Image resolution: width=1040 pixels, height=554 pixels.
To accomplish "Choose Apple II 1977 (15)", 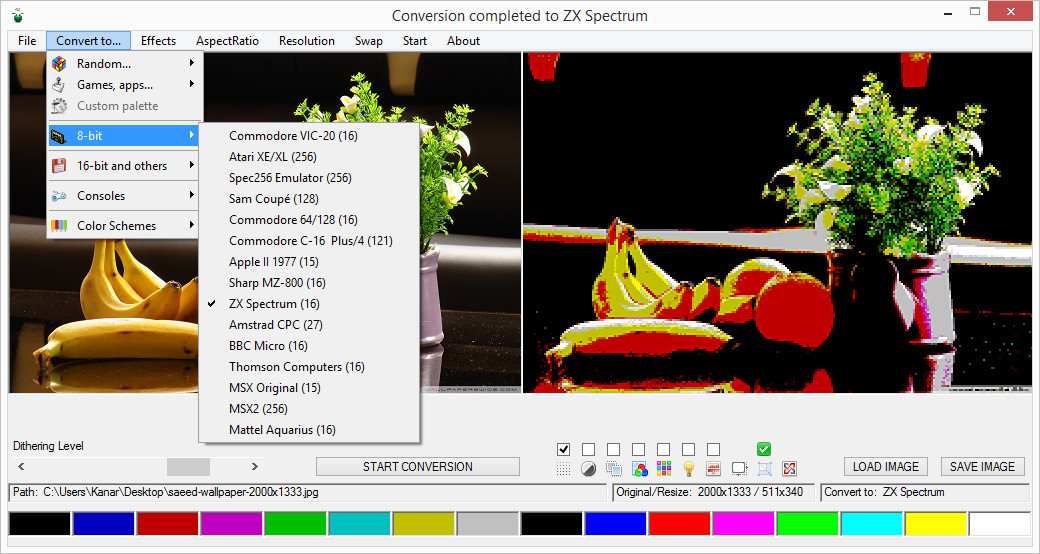I will click(x=309, y=262).
